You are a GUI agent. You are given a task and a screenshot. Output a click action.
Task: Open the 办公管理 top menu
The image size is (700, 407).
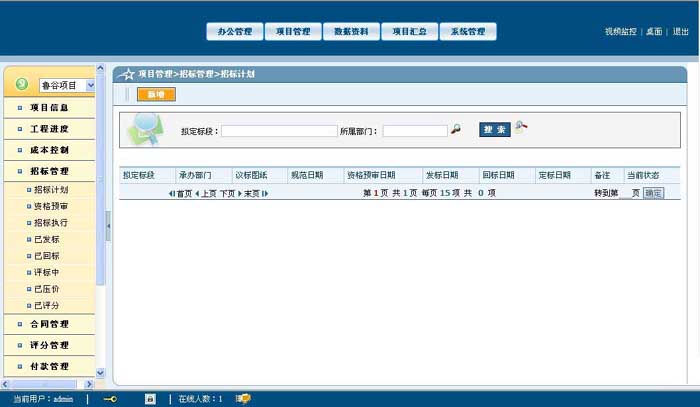[x=235, y=32]
